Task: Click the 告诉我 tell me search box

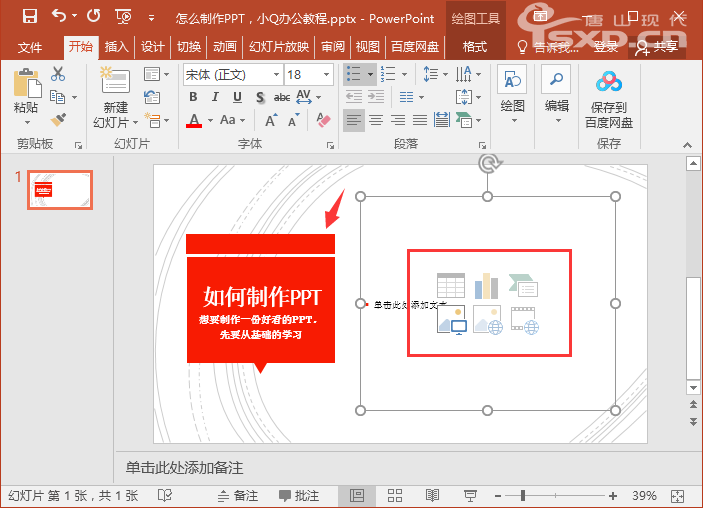Action: tap(548, 47)
